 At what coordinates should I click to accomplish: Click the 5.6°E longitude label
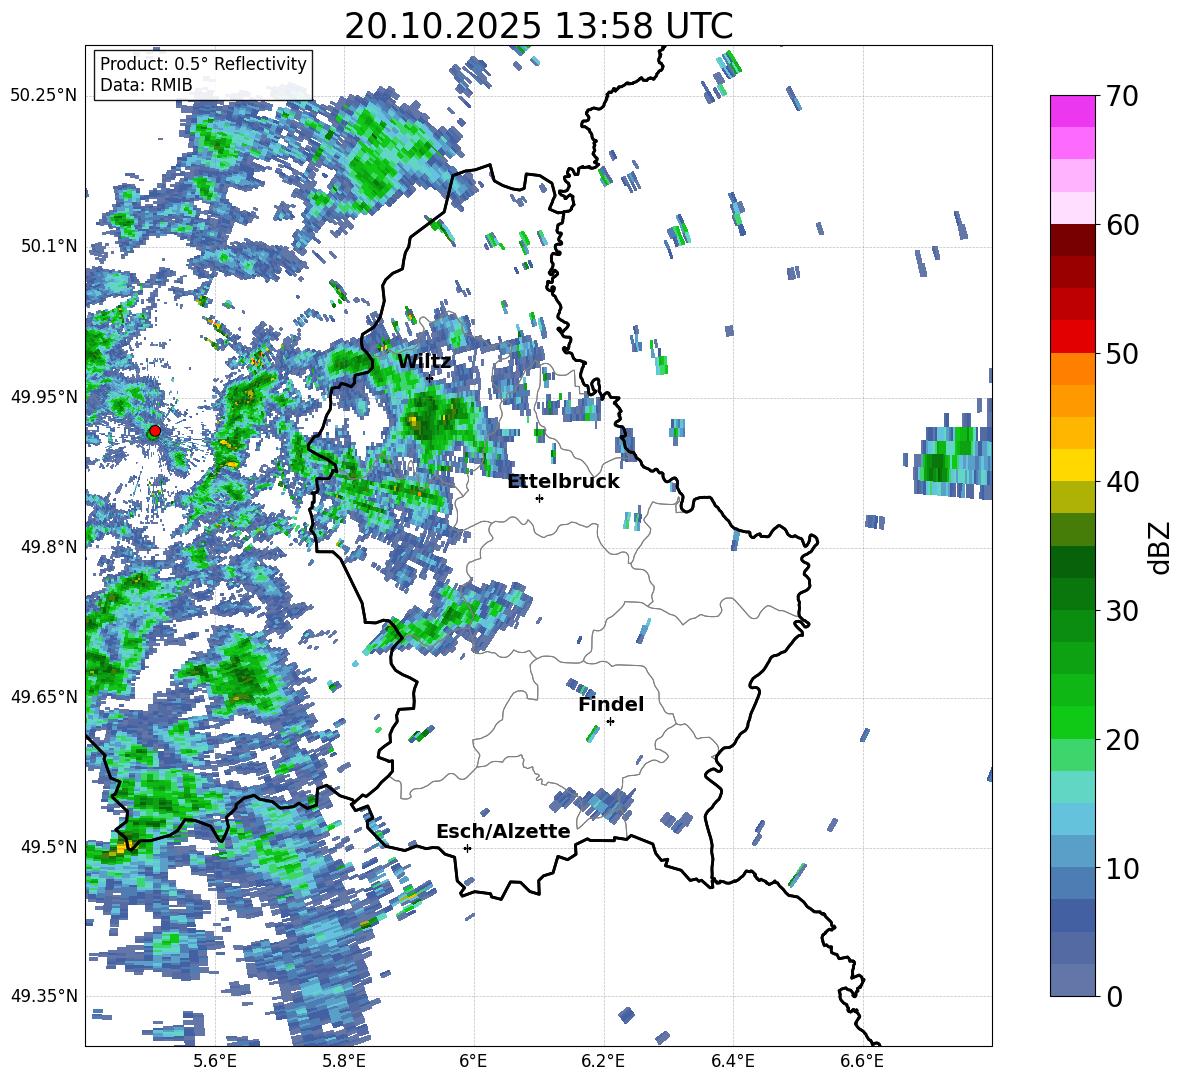215,1062
